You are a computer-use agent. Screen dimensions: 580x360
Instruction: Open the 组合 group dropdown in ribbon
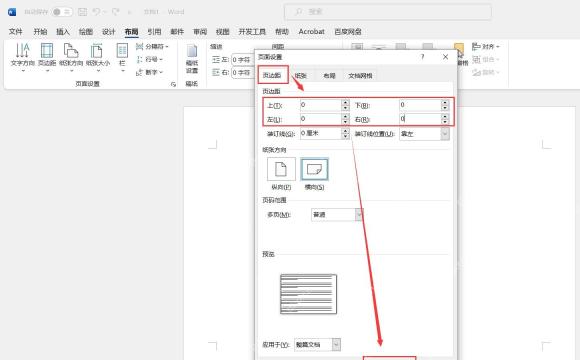[486, 59]
